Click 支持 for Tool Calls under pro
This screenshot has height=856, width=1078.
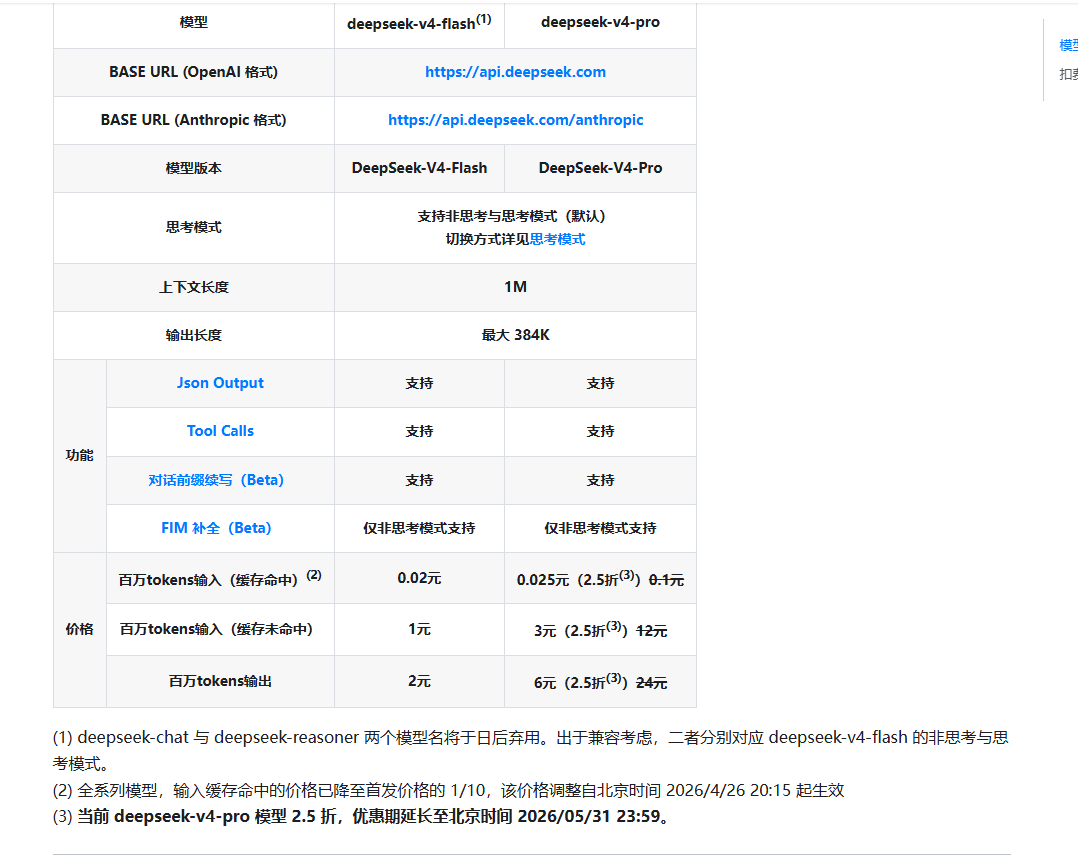600,432
